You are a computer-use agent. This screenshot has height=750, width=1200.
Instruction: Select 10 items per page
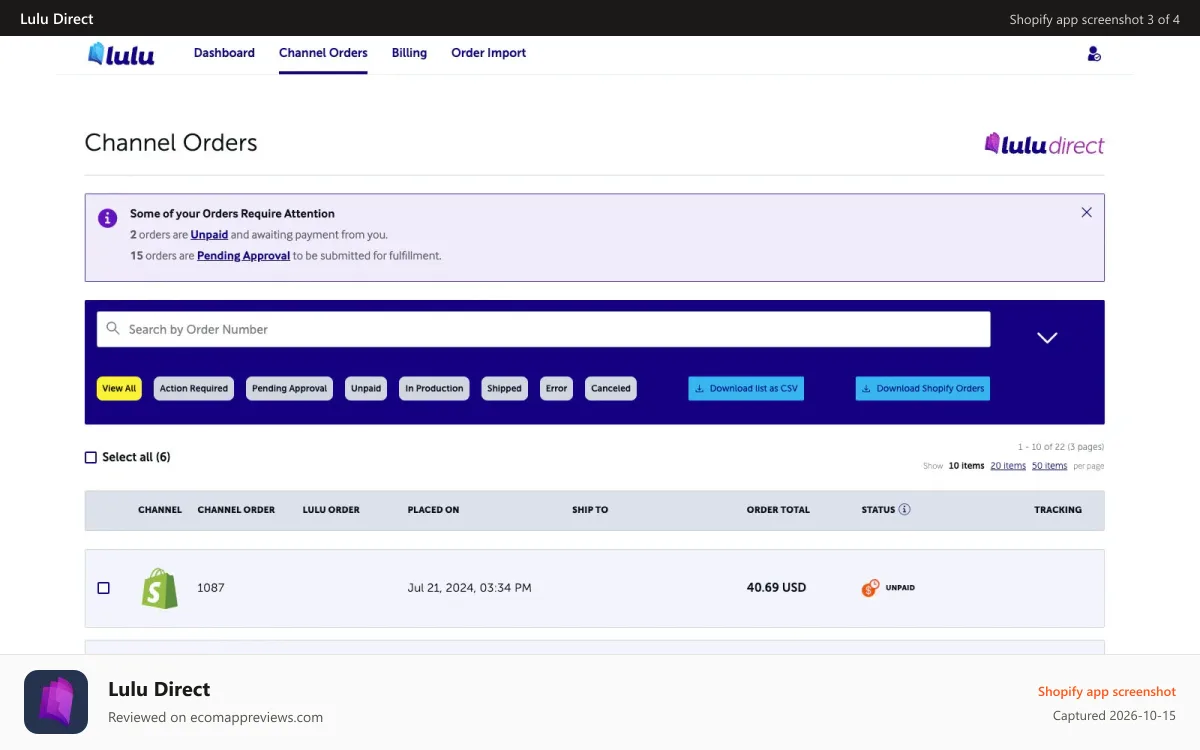966,466
